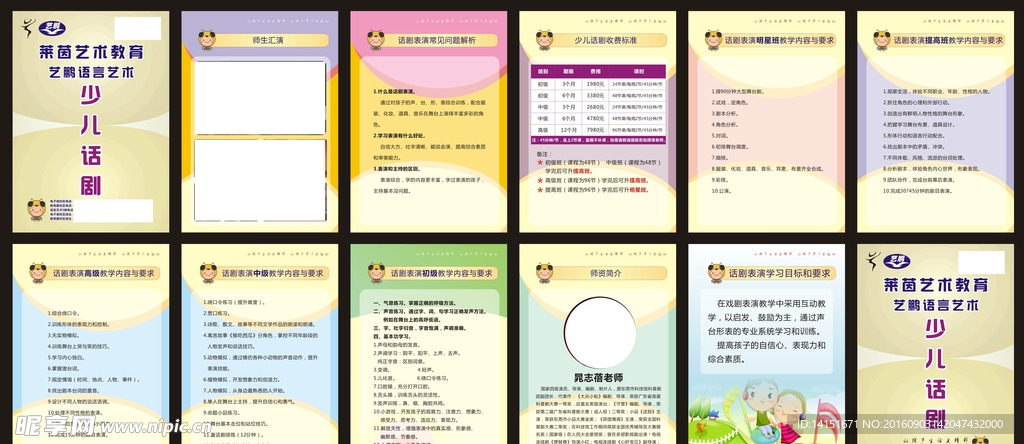
Task: Click 艺鹏语言艺术 subtitle on bottom-right cover
Action: click(x=935, y=305)
